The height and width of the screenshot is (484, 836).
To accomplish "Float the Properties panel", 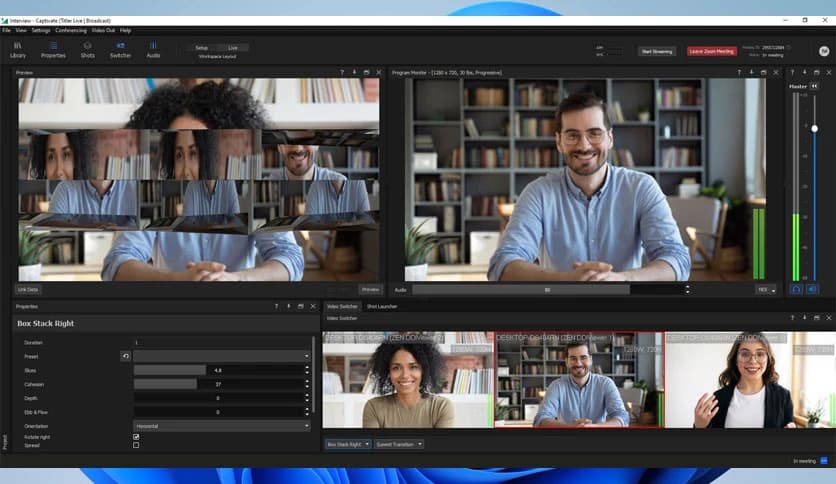I will (301, 306).
